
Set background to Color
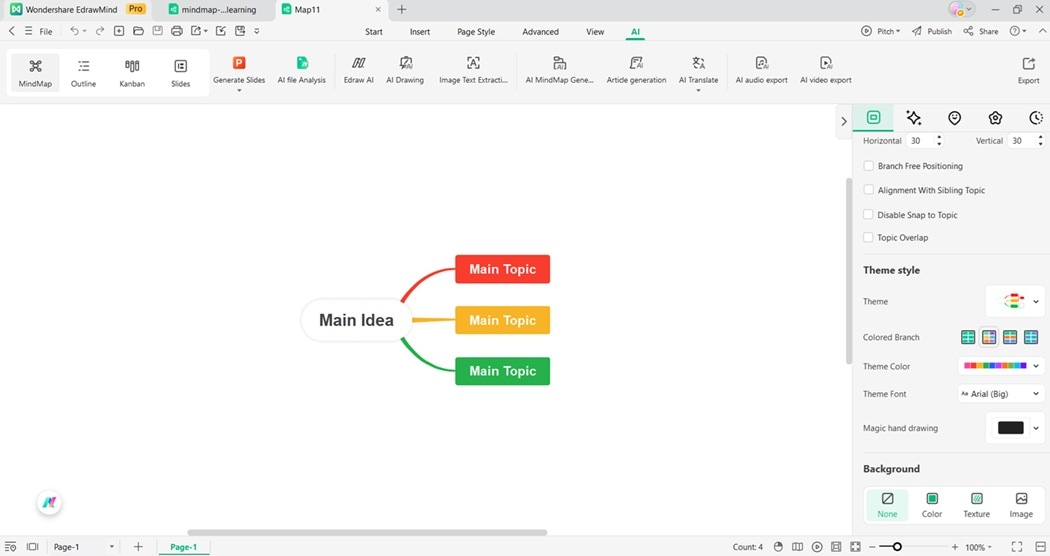[x=931, y=505]
